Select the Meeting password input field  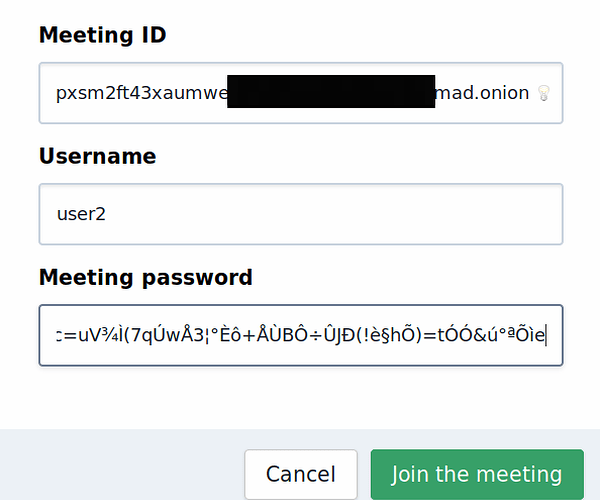point(300,335)
